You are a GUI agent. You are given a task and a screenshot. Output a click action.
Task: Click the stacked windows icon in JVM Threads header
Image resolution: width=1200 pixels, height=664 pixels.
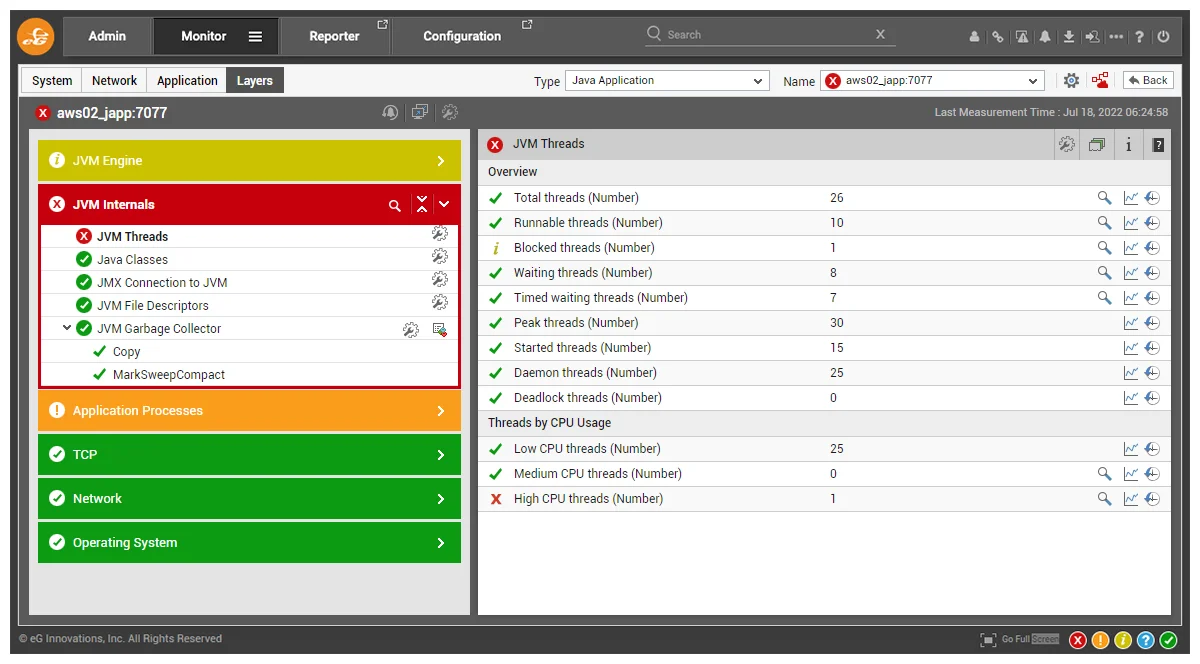point(1097,145)
